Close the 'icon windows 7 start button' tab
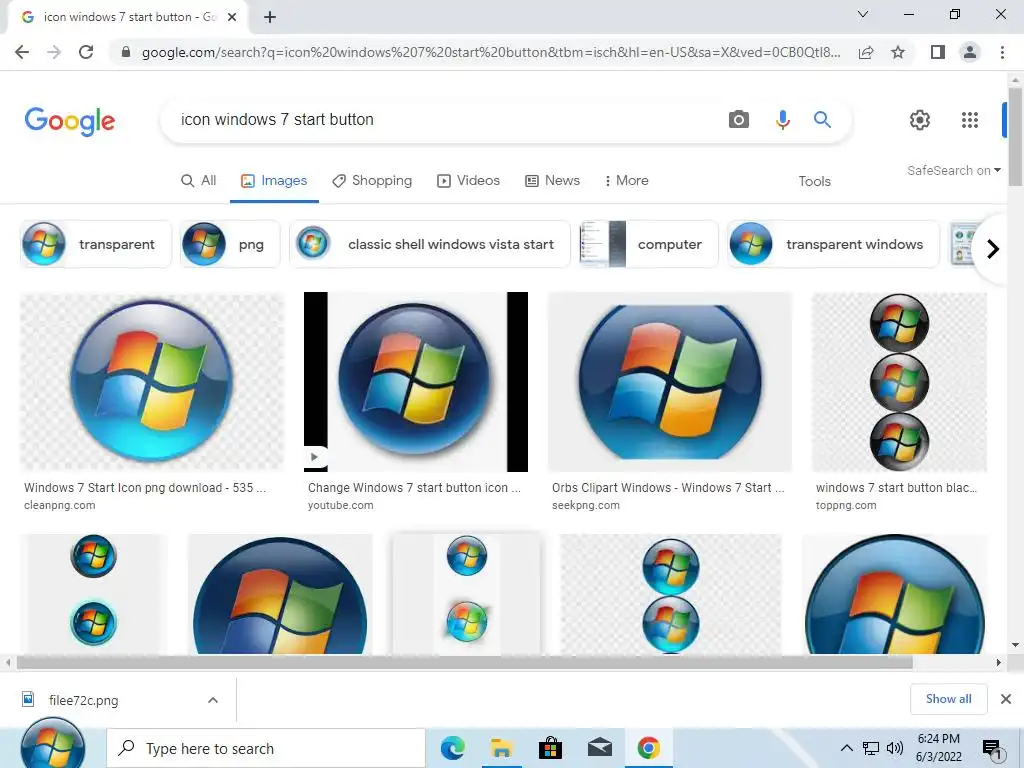The width and height of the screenshot is (1024, 768). click(x=232, y=17)
